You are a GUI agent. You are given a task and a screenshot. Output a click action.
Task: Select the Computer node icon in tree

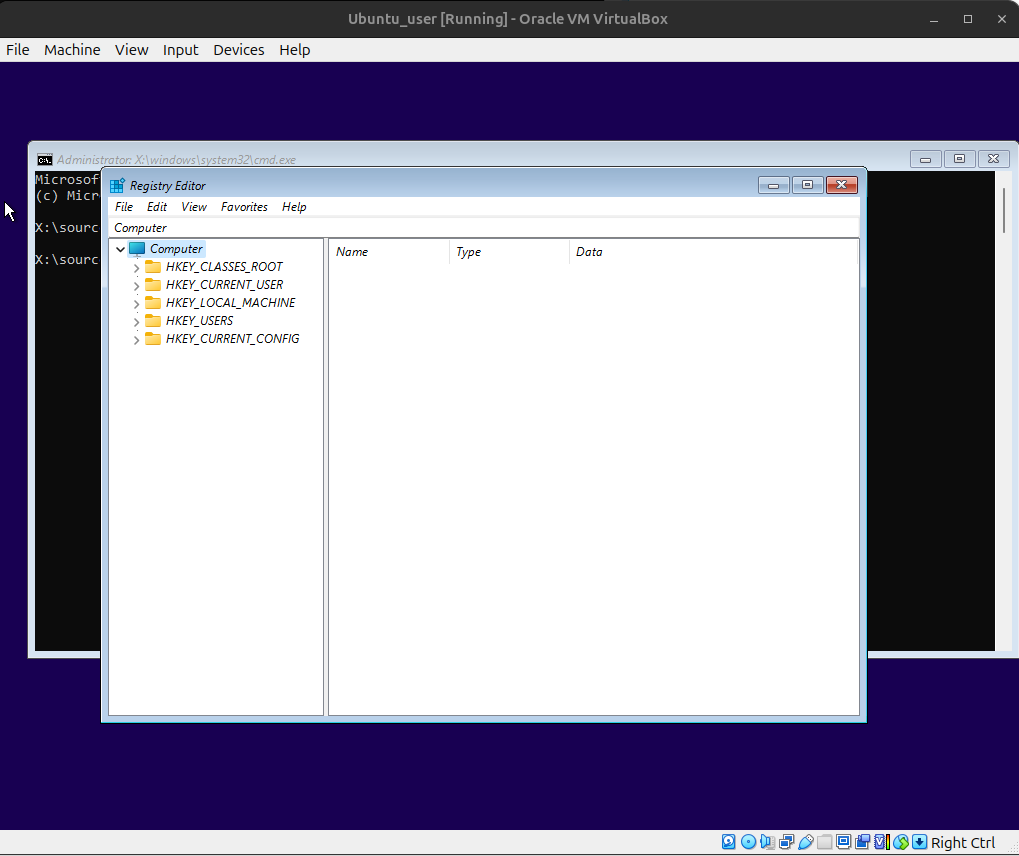click(136, 249)
